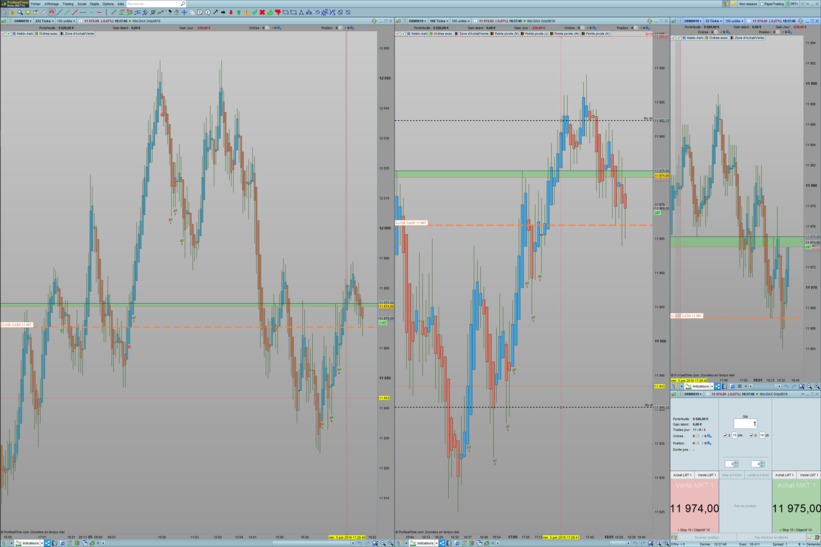
Task: Select the red down arrow tool
Action: click(x=231, y=12)
